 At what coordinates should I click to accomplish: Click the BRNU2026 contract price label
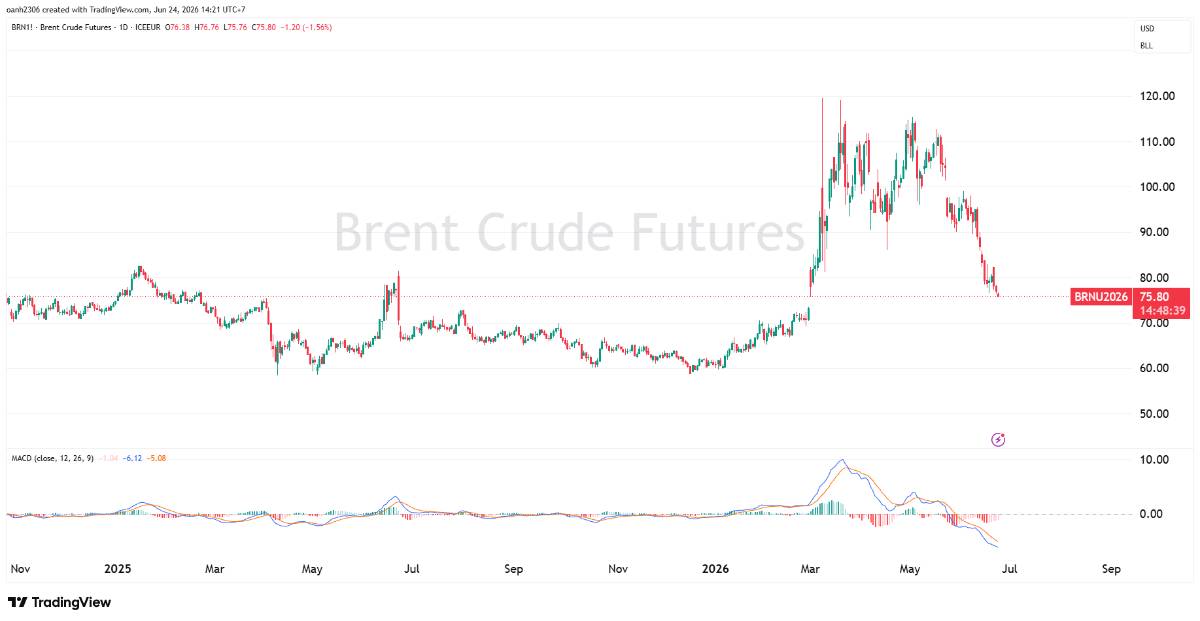coord(1101,297)
